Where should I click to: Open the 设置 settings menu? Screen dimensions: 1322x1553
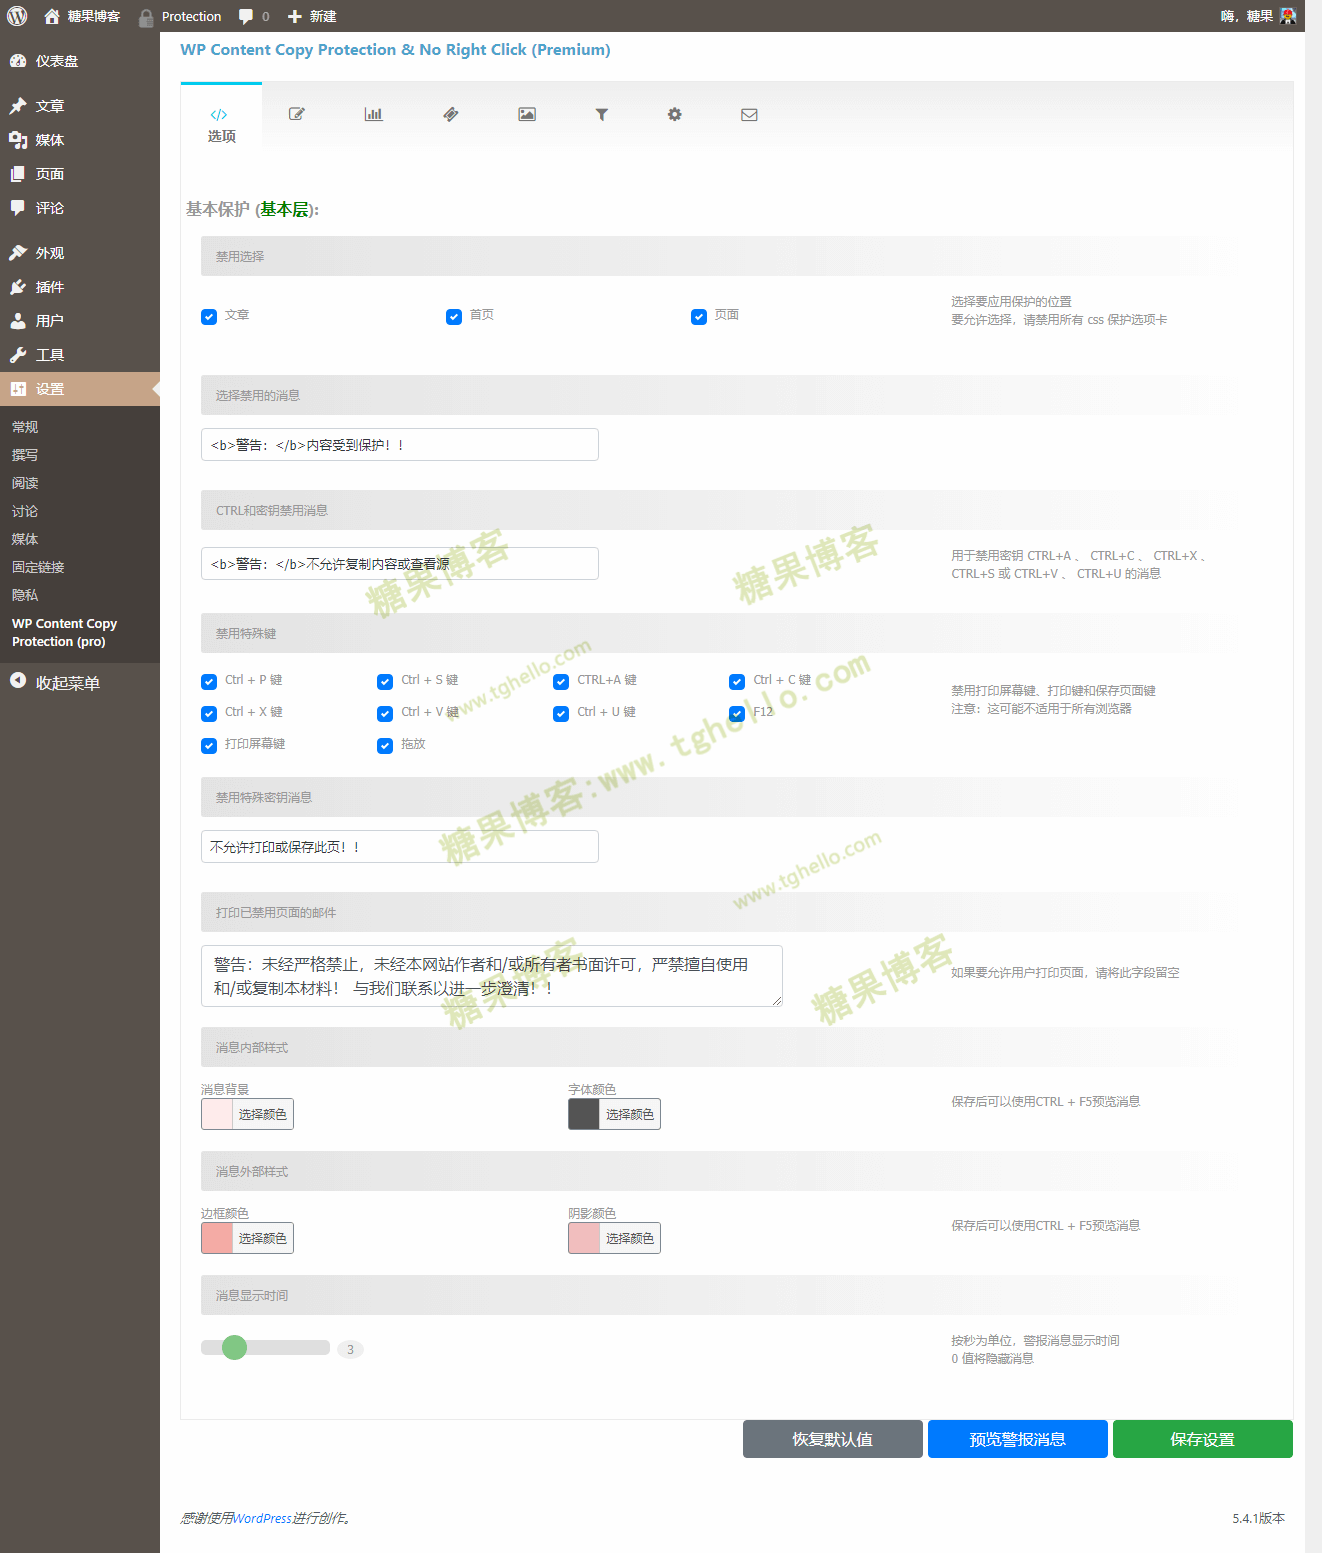click(80, 389)
